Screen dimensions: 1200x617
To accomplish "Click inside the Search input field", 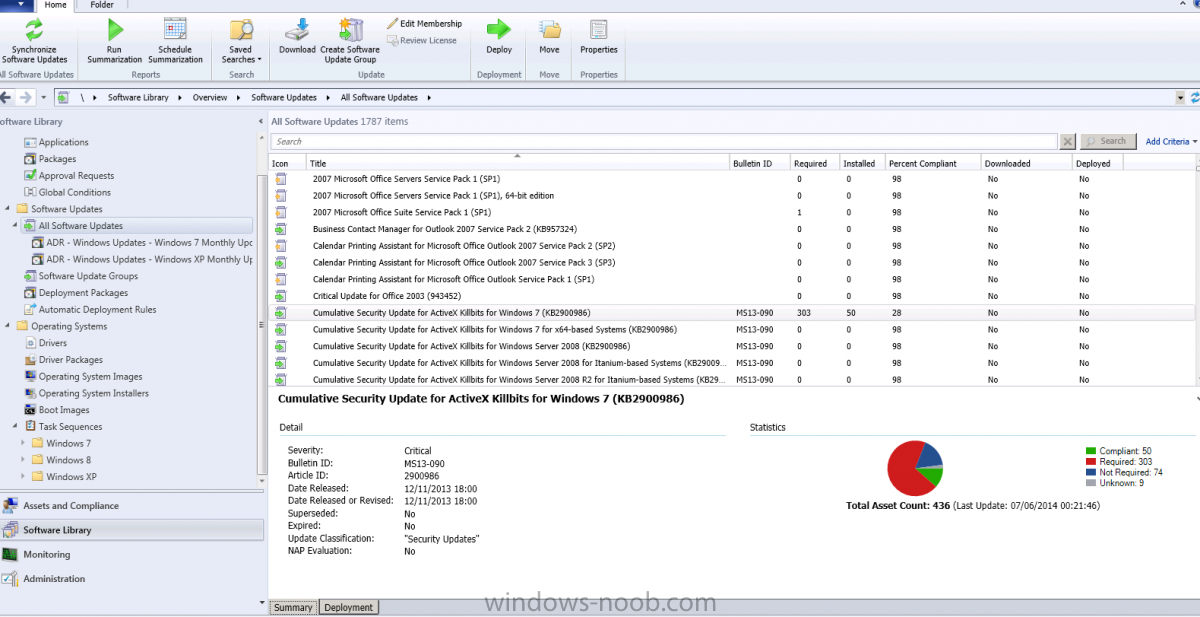I will coord(664,142).
